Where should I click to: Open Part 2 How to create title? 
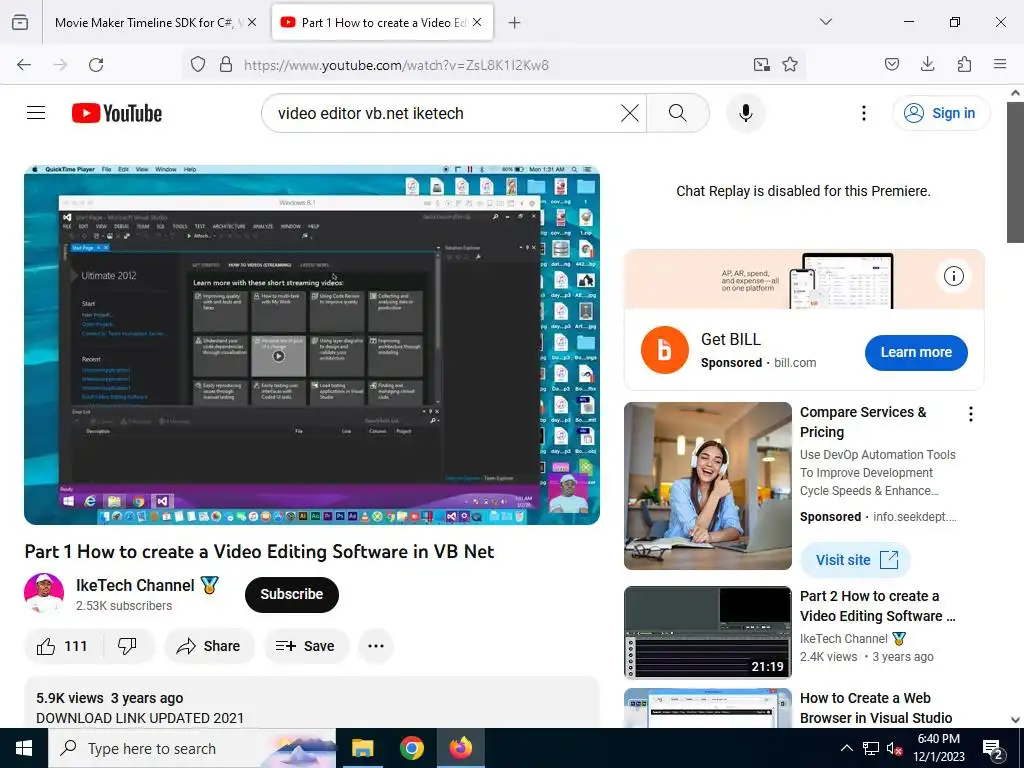877,606
